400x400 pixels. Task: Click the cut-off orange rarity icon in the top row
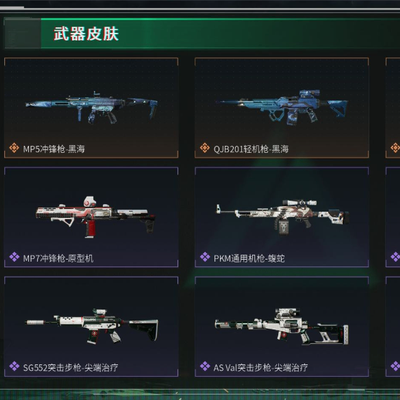395,148
